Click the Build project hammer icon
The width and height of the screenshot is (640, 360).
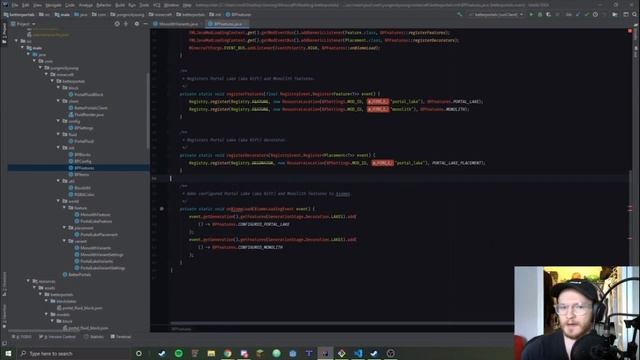(x=460, y=14)
